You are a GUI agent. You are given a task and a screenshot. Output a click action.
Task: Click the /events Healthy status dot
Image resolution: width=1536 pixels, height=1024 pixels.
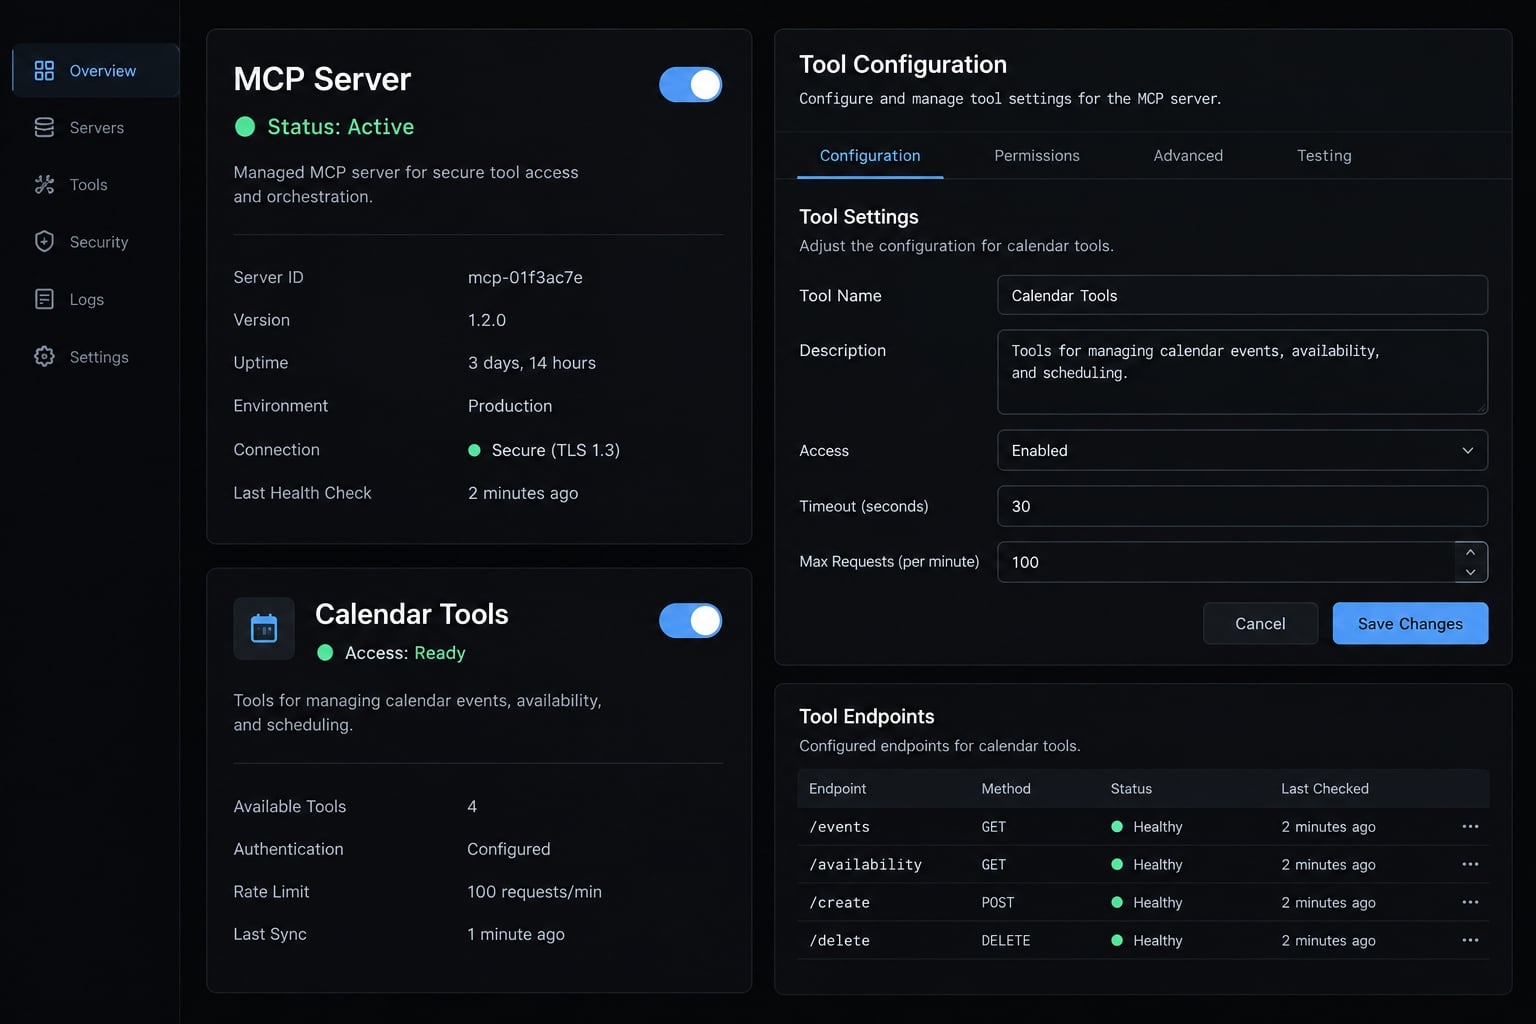point(1117,827)
